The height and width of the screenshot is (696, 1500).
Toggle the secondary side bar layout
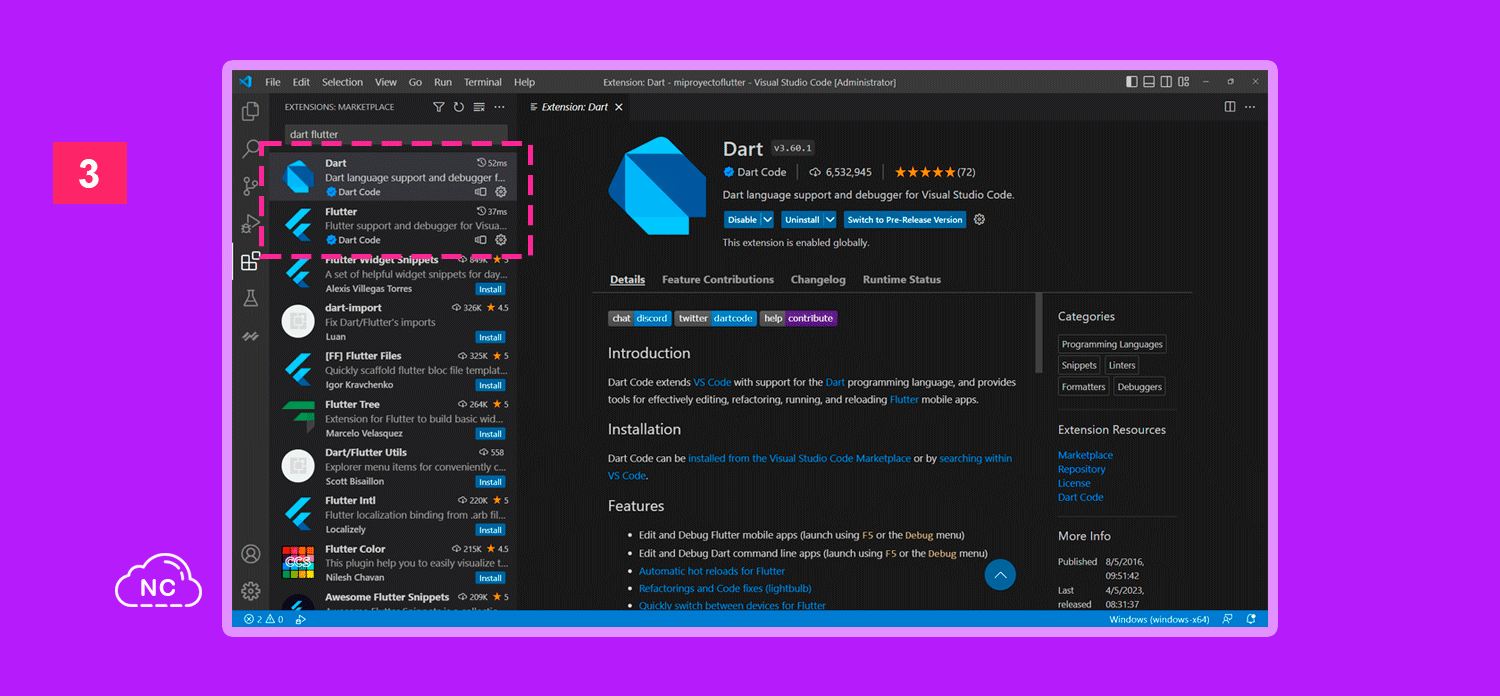point(1166,82)
